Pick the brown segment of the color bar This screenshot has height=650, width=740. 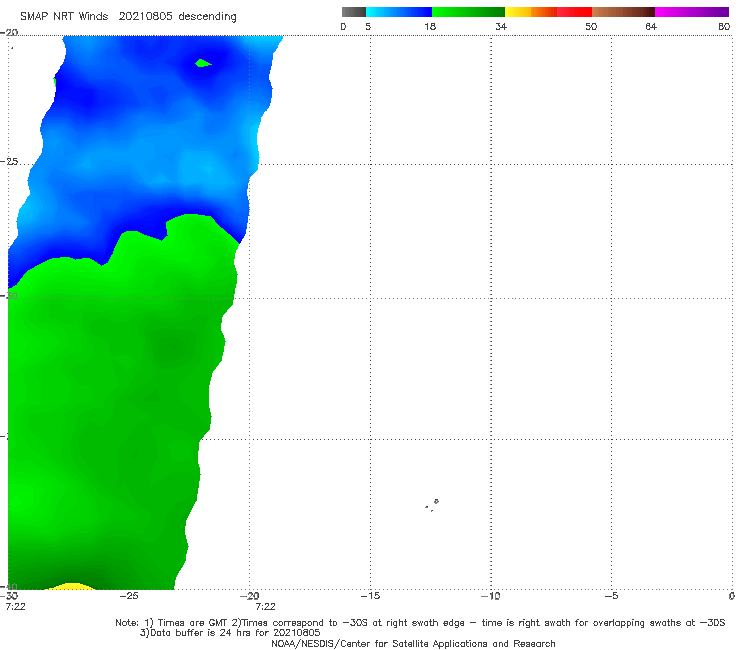coord(623,12)
